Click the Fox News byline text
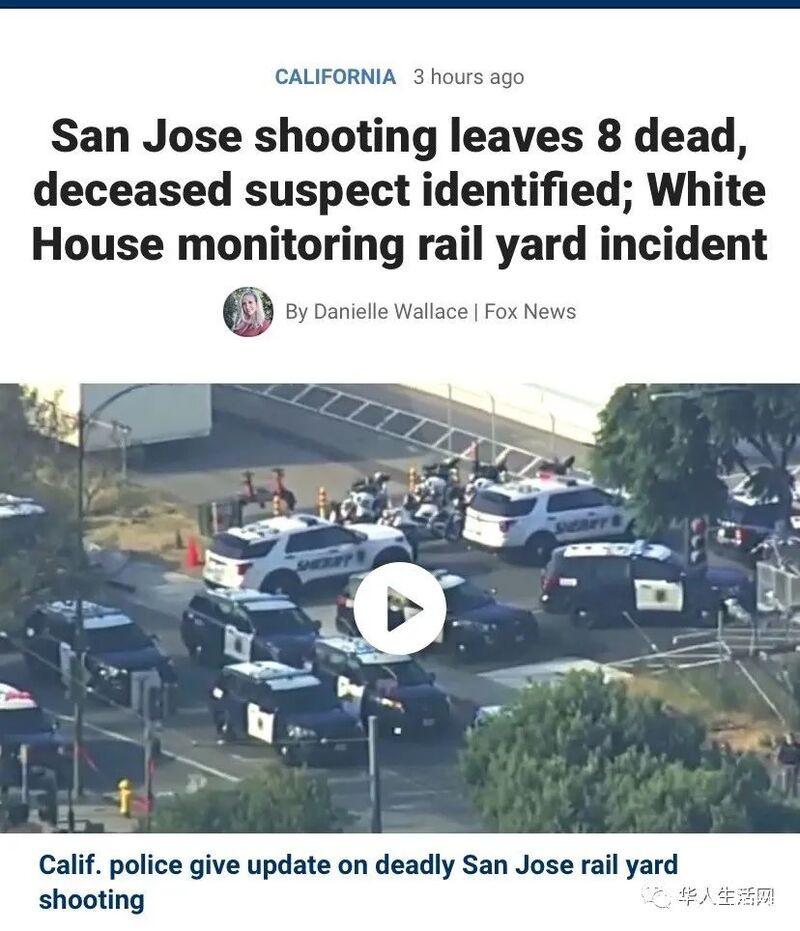The height and width of the screenshot is (931, 800). (530, 312)
